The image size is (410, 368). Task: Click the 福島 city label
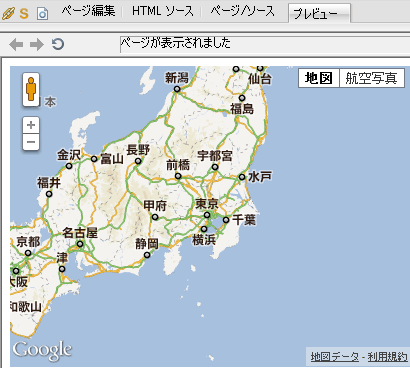[242, 109]
